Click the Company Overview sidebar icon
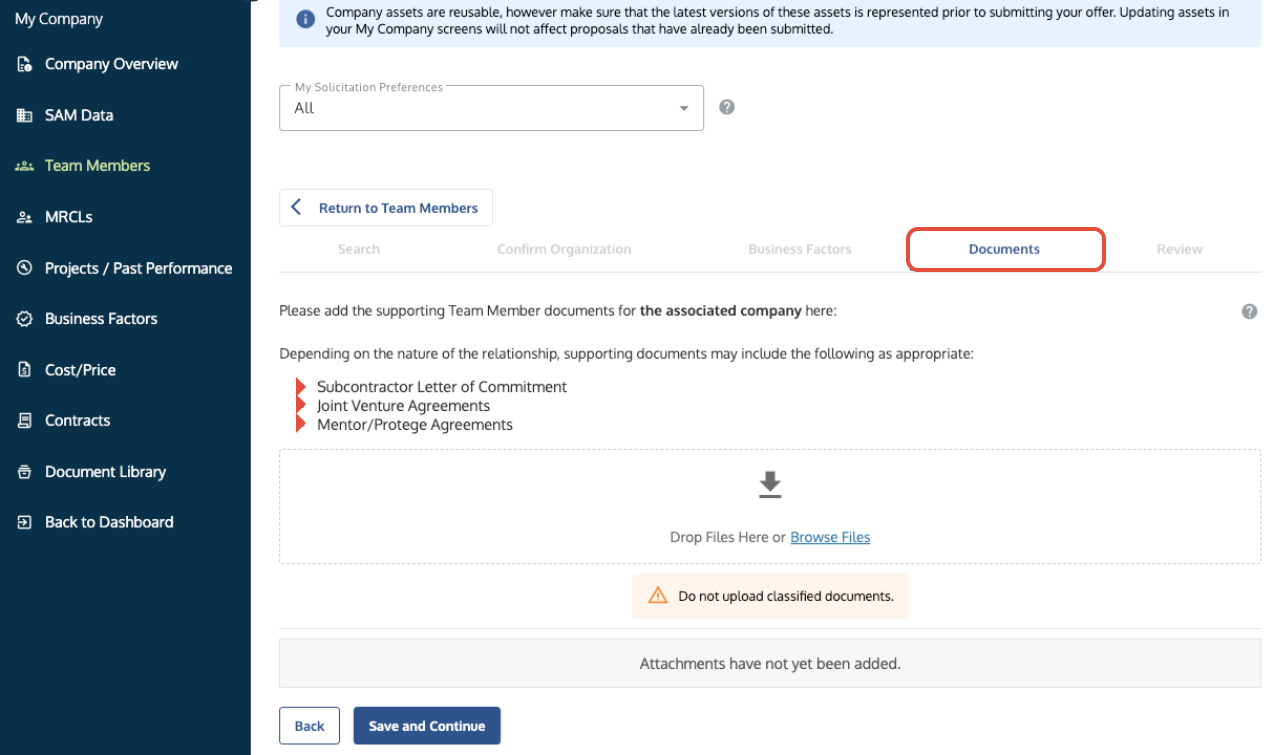Screen dimensions: 1274x755 click(x=25, y=64)
